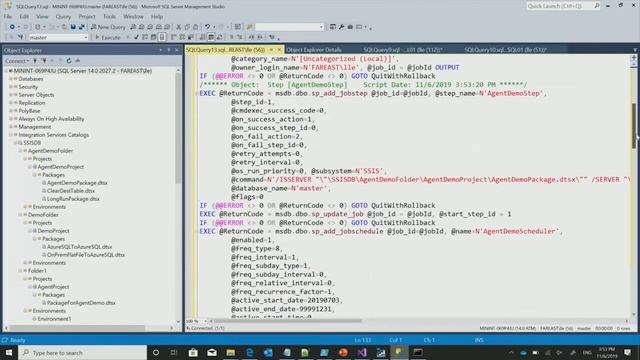This screenshot has width=640, height=360.
Task: Click the Execute query button
Action: point(108,38)
